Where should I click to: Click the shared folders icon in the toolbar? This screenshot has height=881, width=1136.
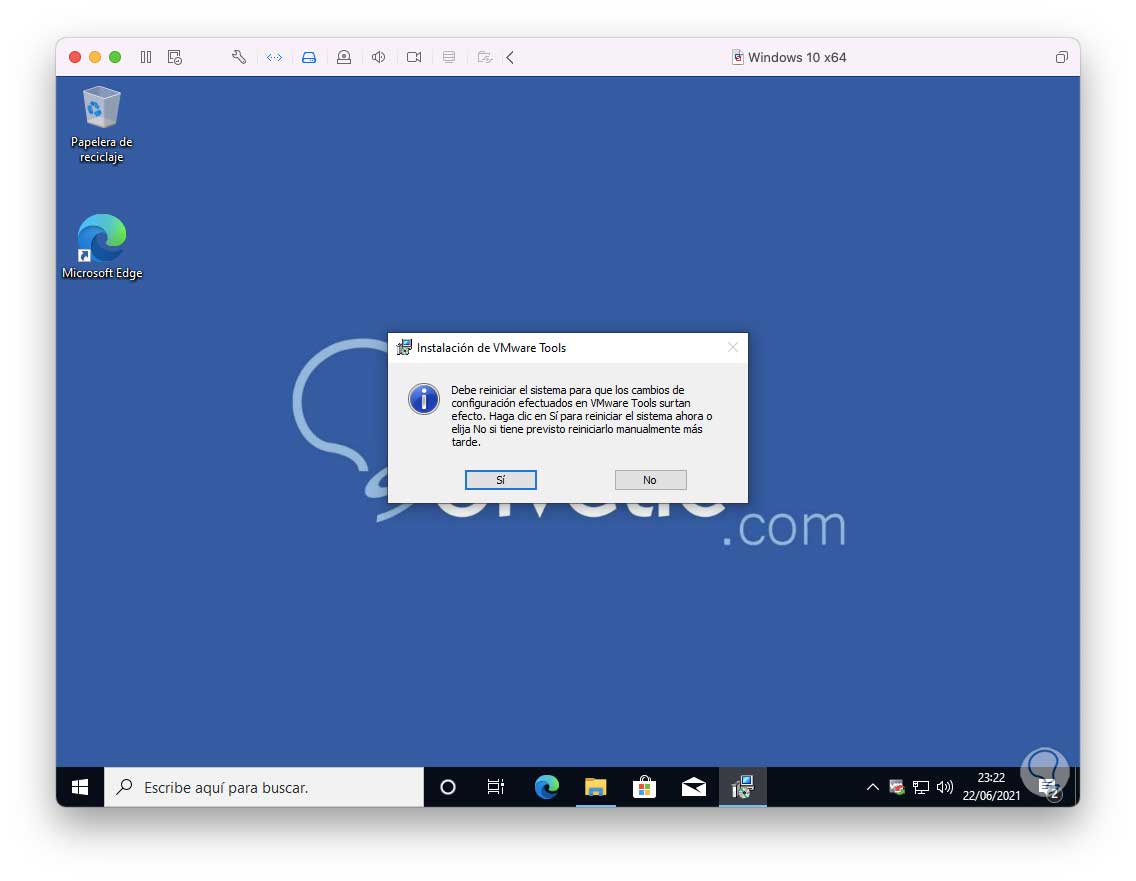coord(485,57)
